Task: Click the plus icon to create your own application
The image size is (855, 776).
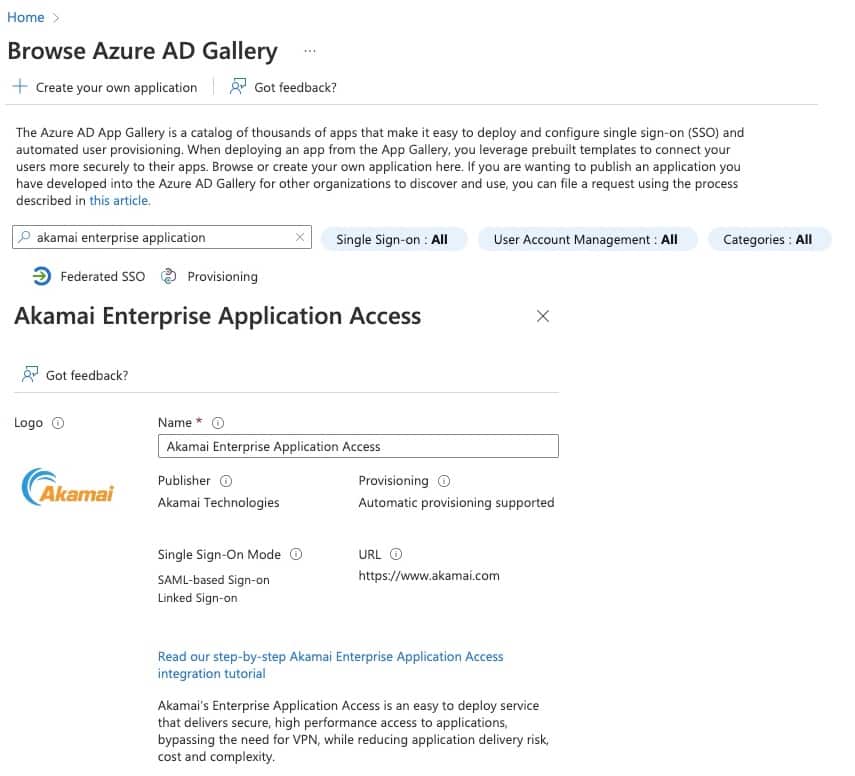Action: (x=19, y=87)
